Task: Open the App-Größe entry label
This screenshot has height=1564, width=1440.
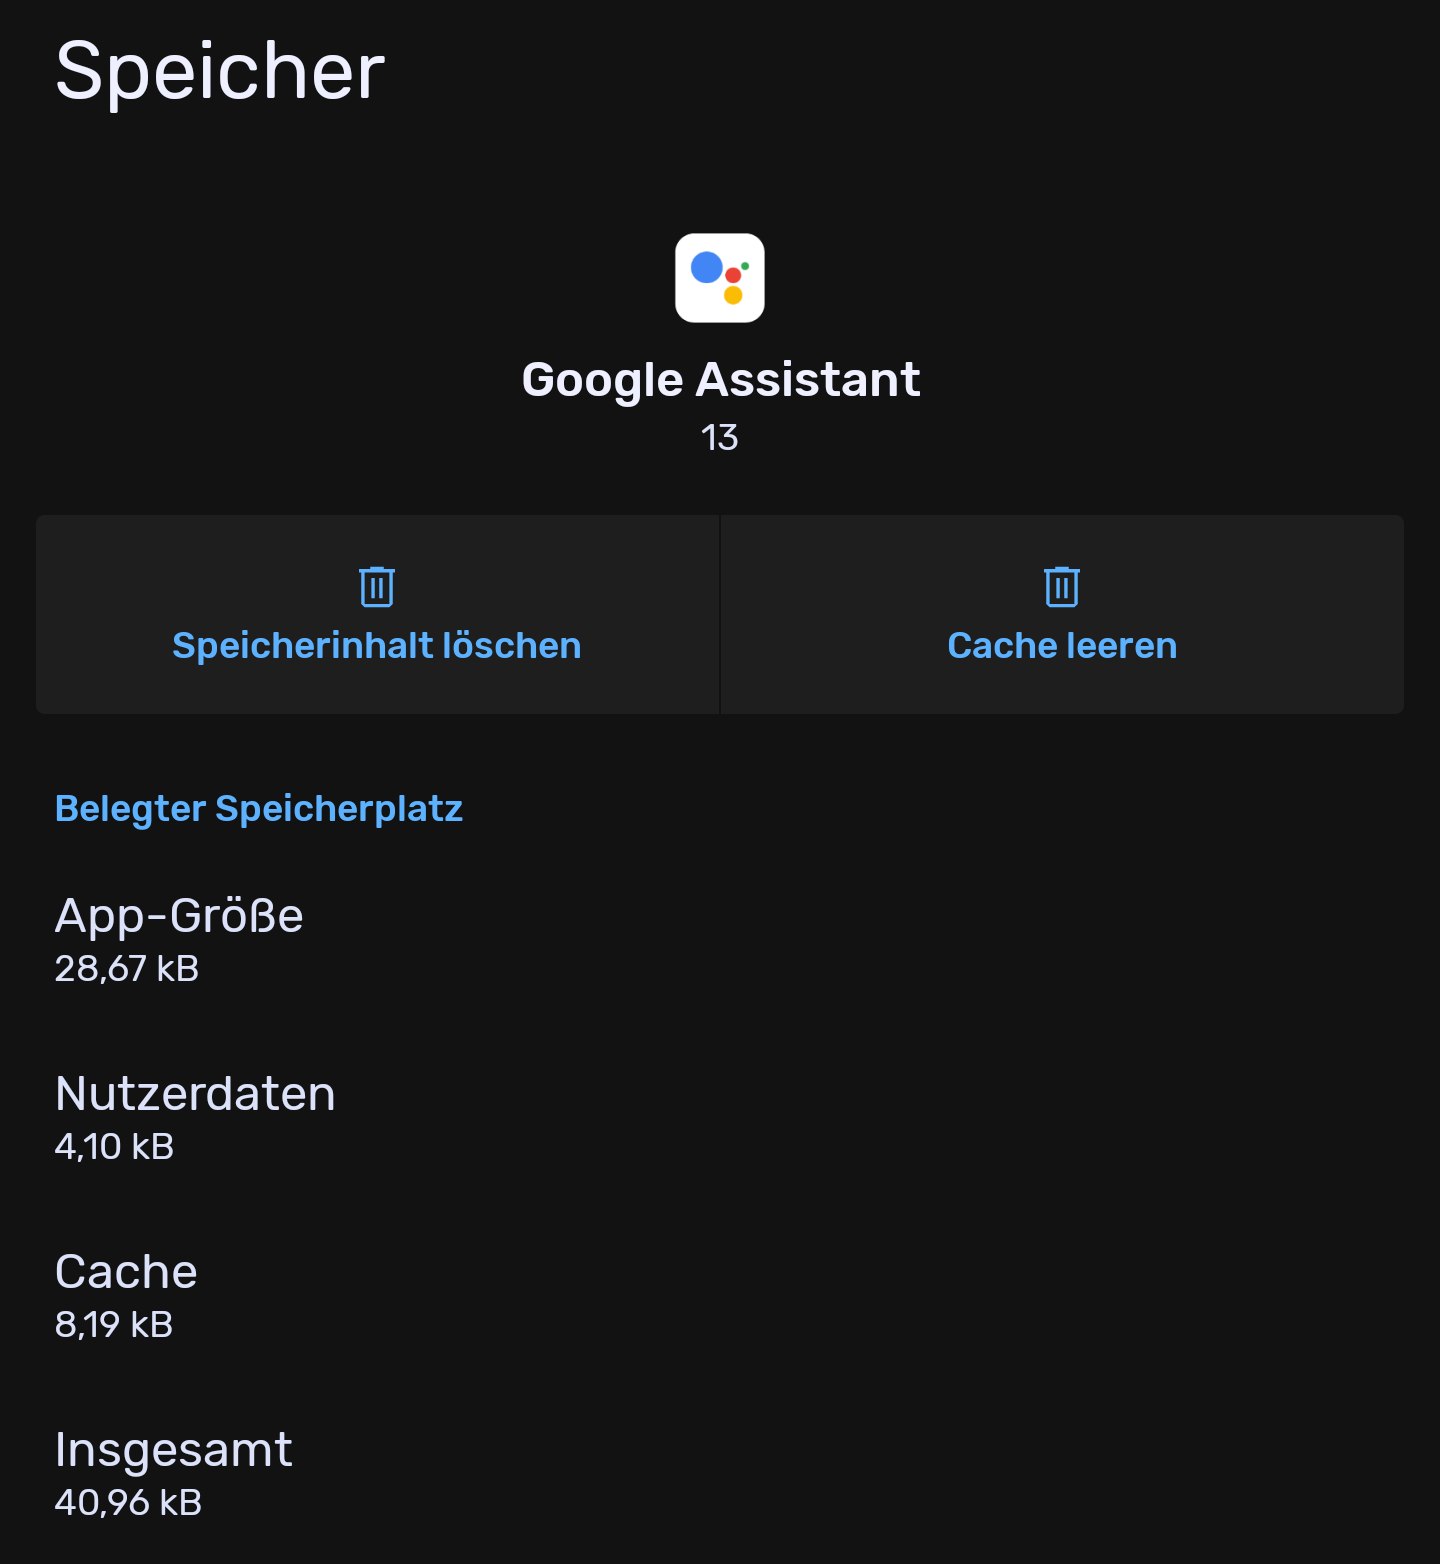Action: (x=179, y=916)
